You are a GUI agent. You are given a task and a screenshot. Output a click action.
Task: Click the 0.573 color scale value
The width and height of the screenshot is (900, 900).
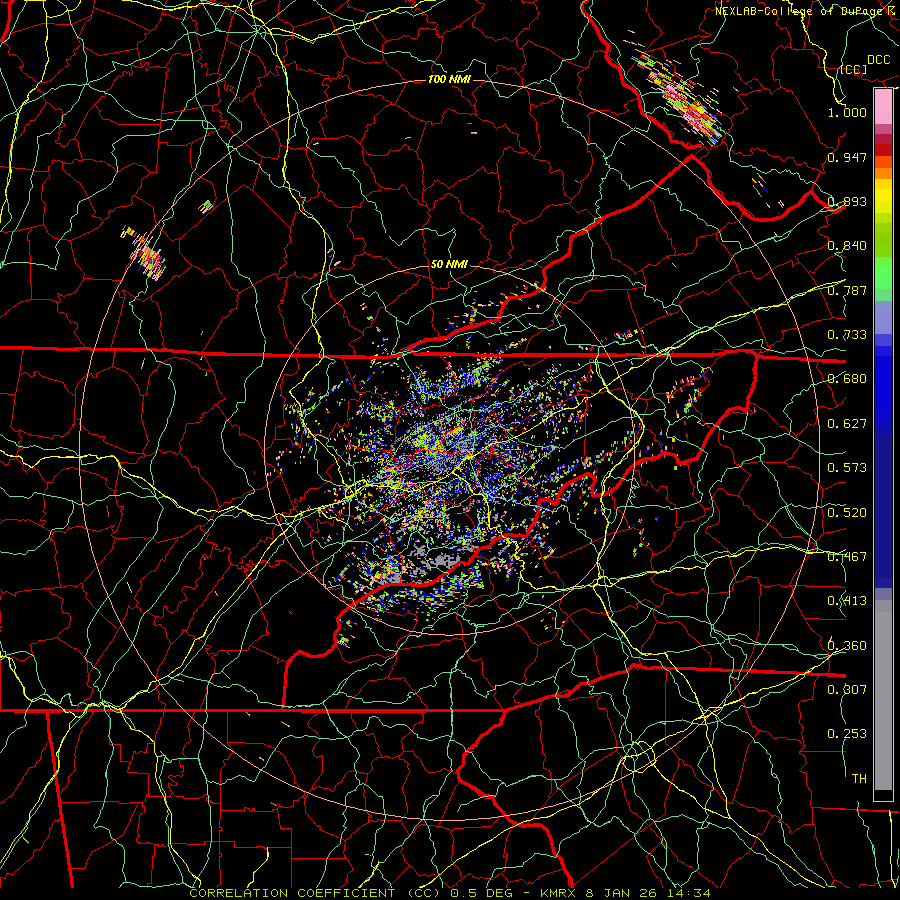pyautogui.click(x=847, y=468)
